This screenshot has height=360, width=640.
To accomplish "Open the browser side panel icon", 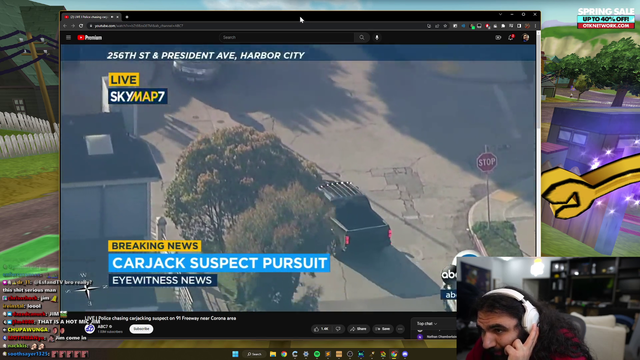I will (x=519, y=26).
